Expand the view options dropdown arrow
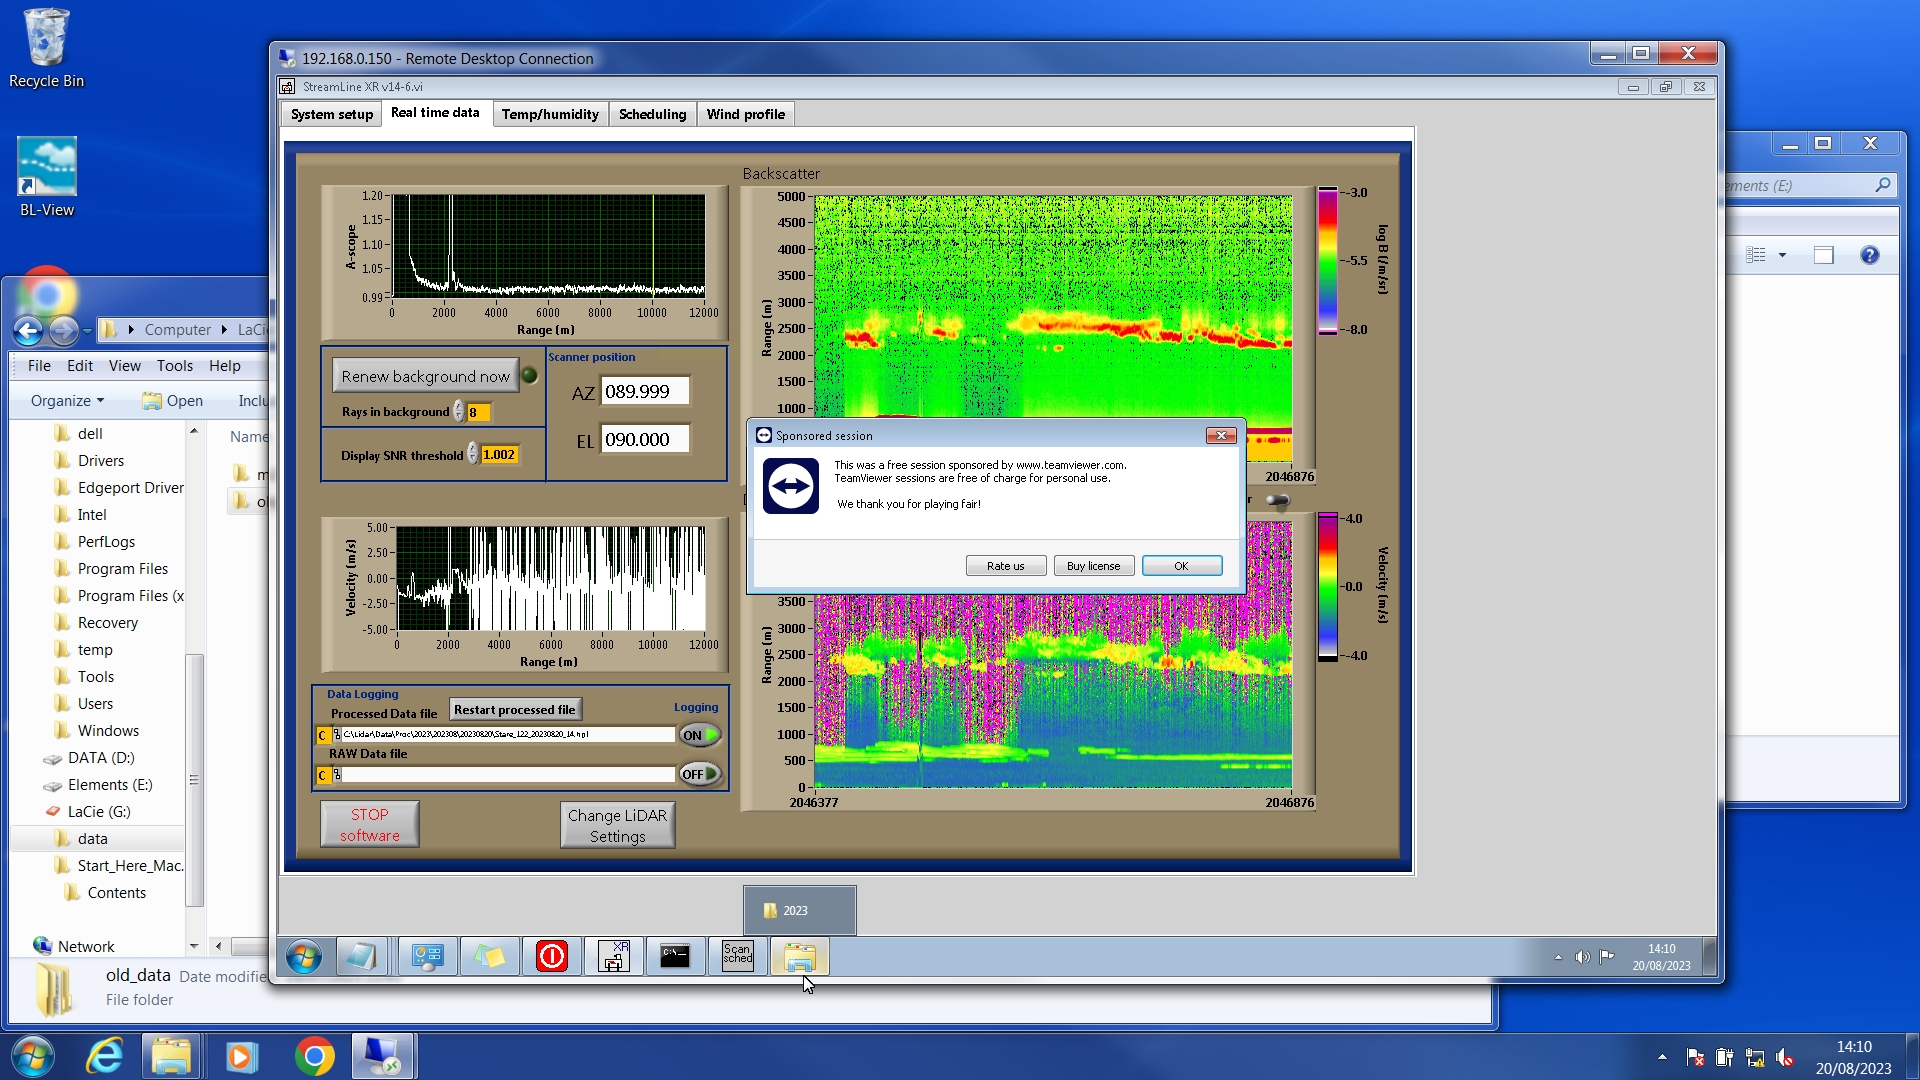 [x=1782, y=256]
